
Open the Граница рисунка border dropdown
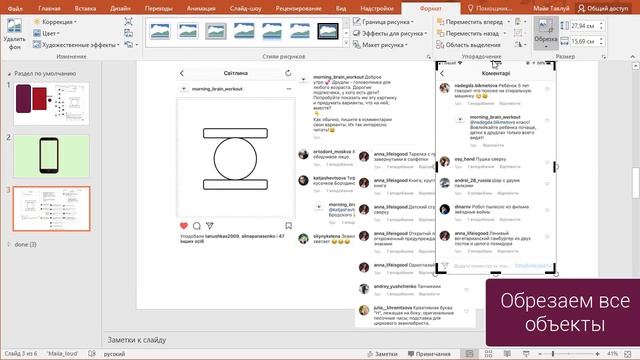click(x=384, y=22)
